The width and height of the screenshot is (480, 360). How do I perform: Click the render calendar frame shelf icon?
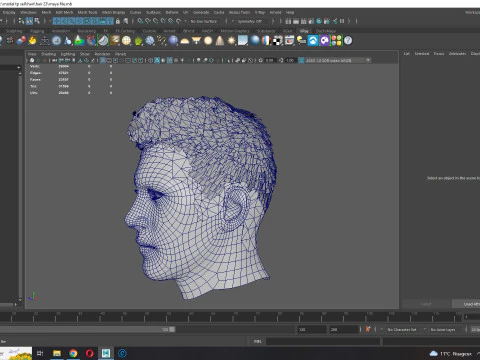(x=289, y=41)
